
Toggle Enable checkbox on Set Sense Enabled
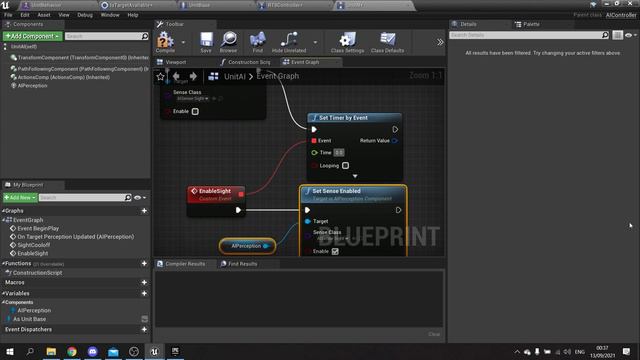[x=335, y=251]
